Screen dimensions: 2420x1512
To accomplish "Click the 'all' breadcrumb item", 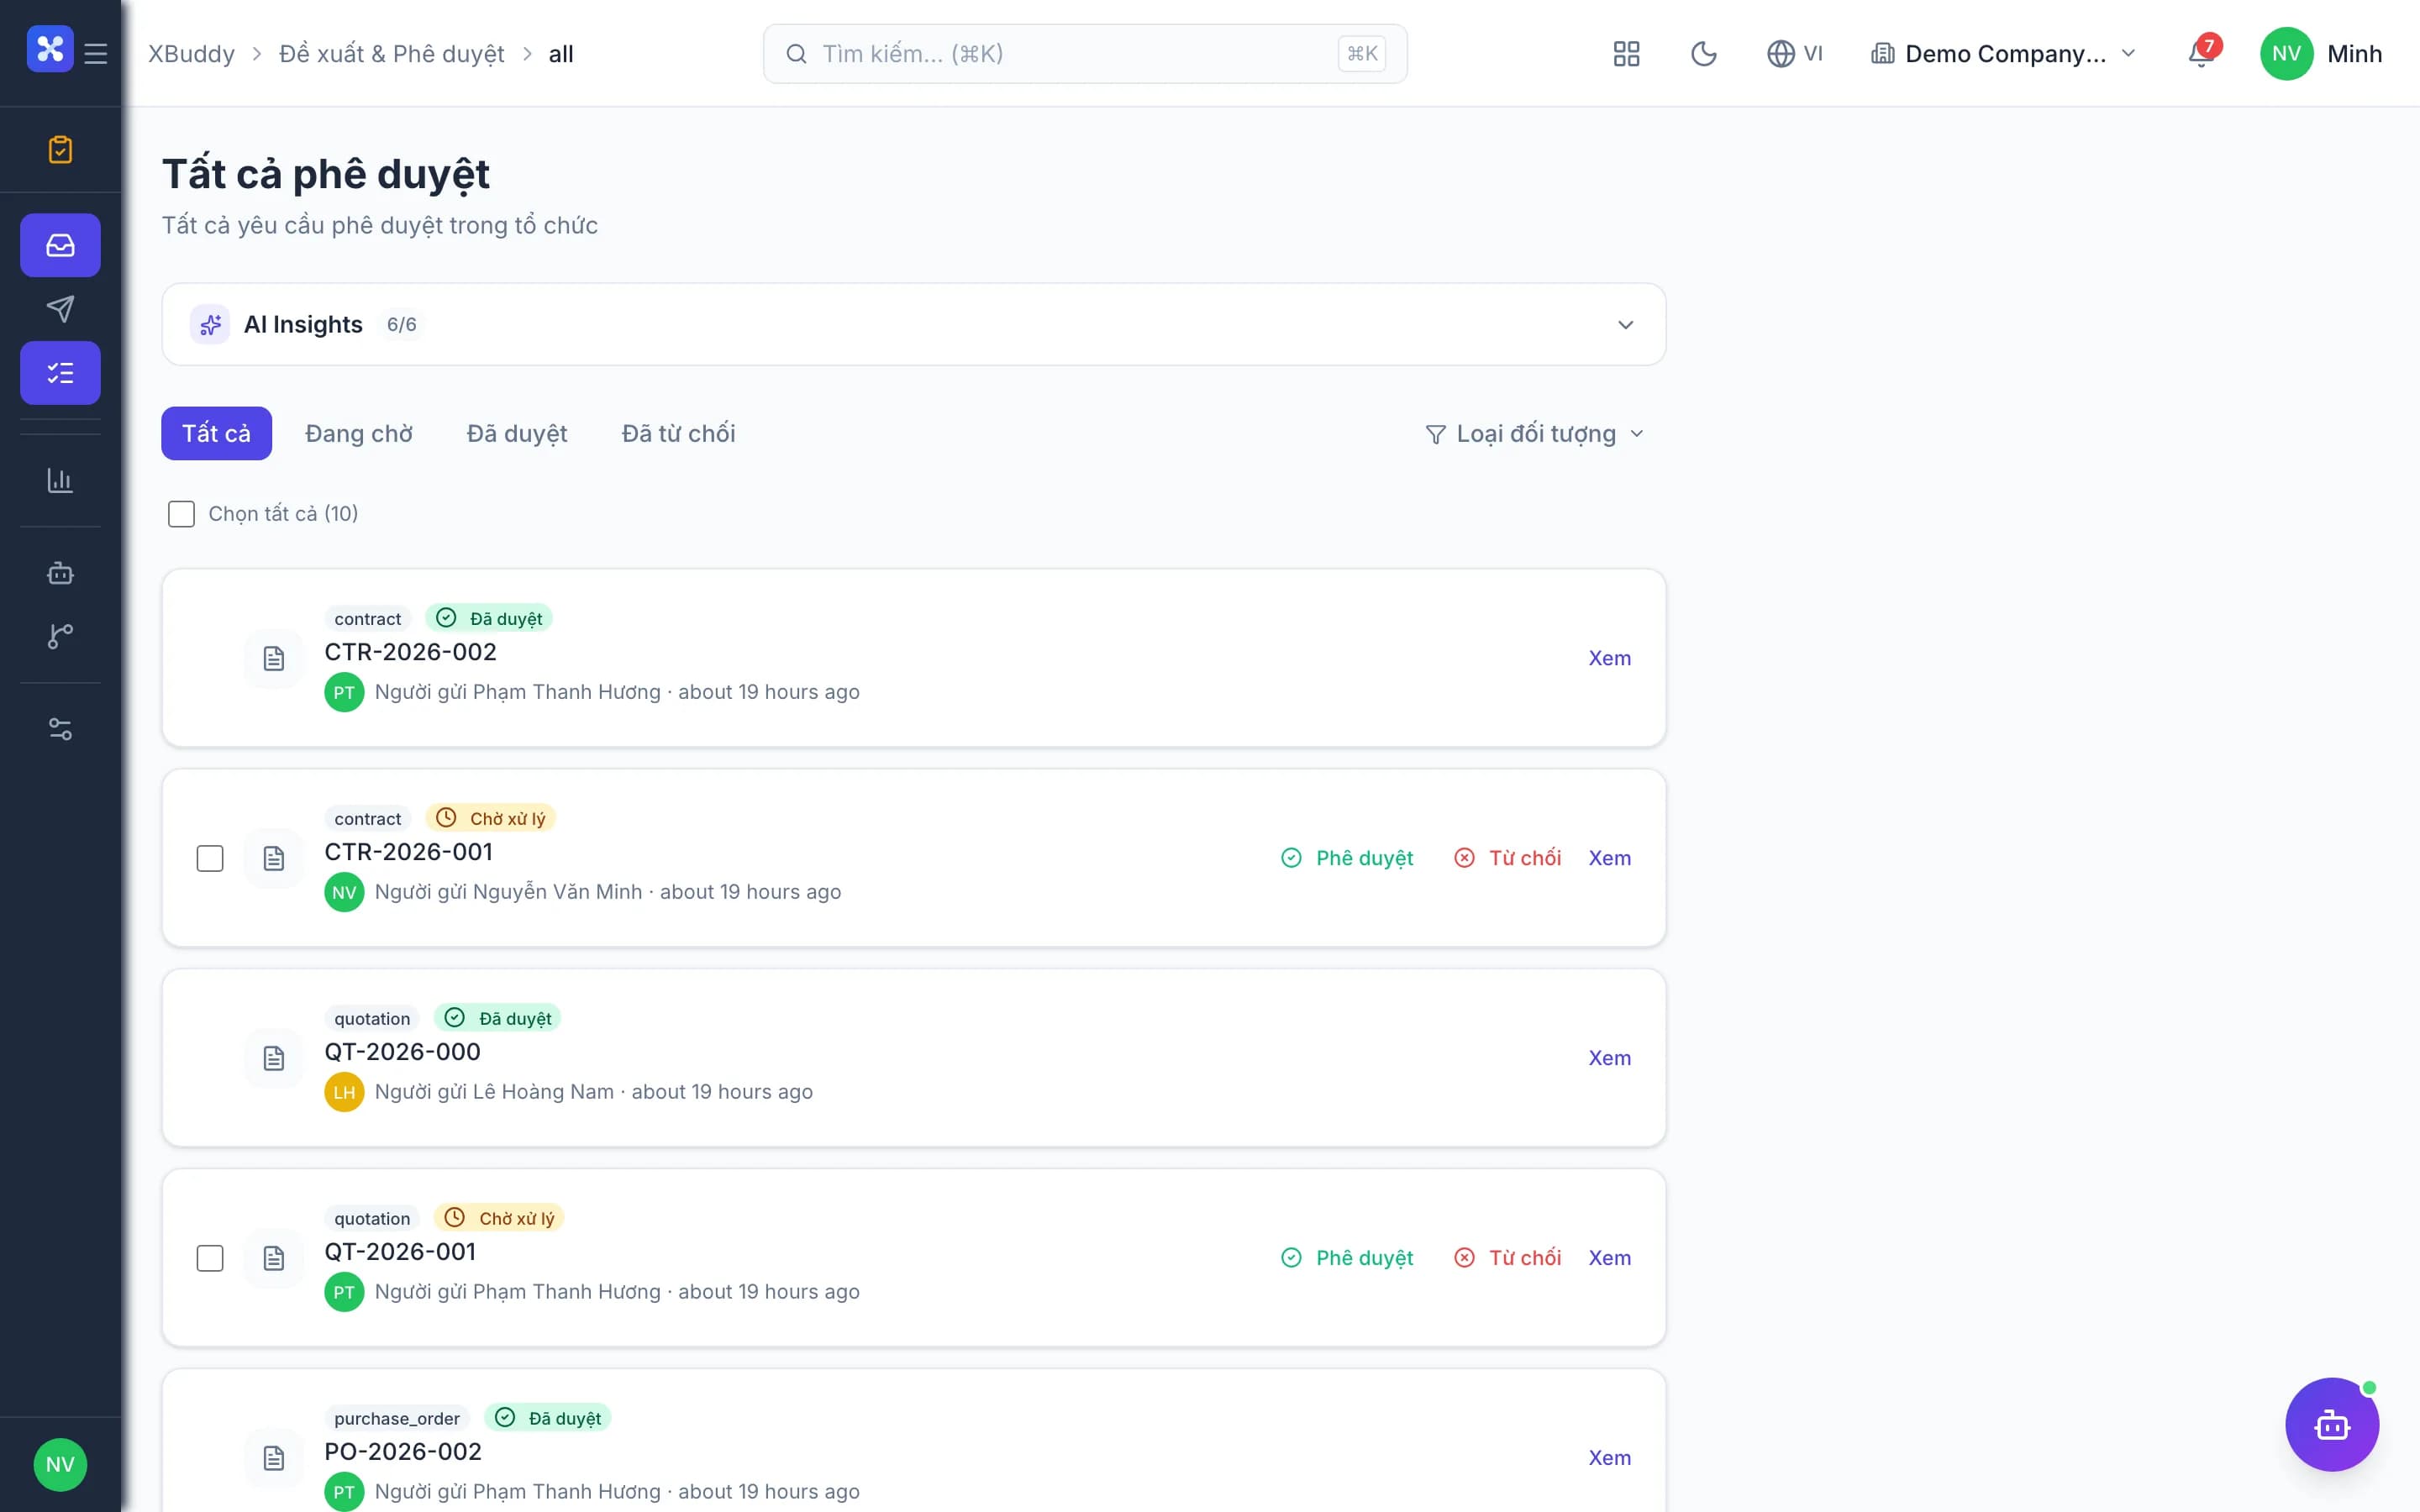I will tap(561, 54).
